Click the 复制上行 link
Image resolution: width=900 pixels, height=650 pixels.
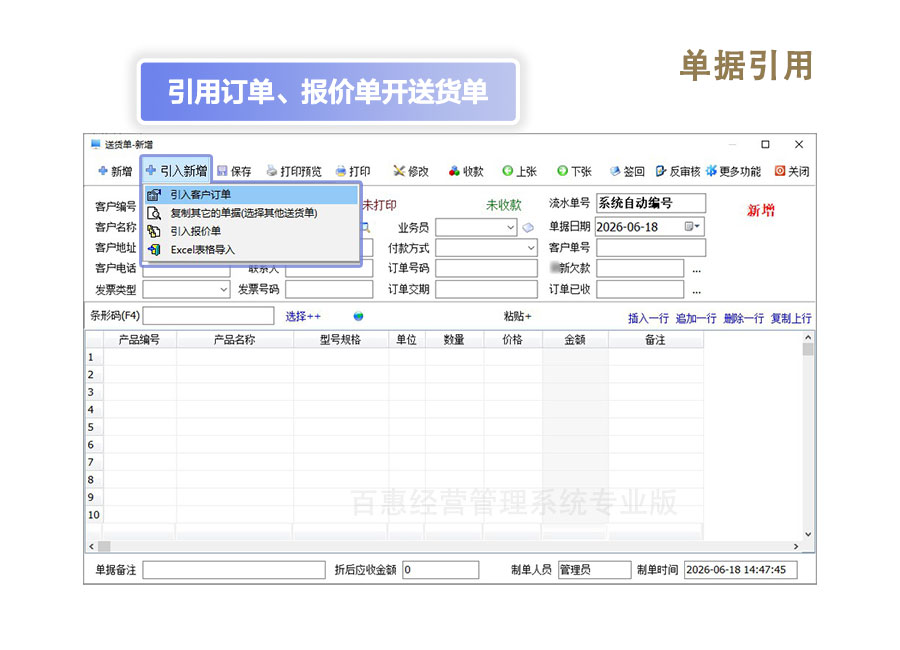coord(790,318)
